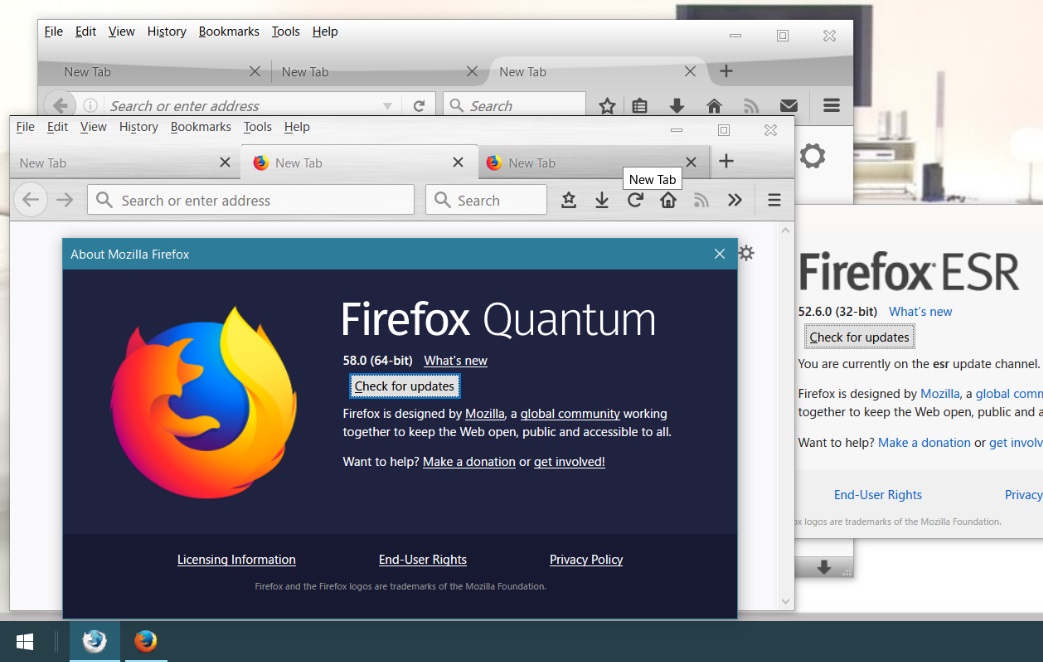Viewport: 1043px width, 662px height.
Task: Select the last New Tab in the Quantum window
Action: [593, 162]
